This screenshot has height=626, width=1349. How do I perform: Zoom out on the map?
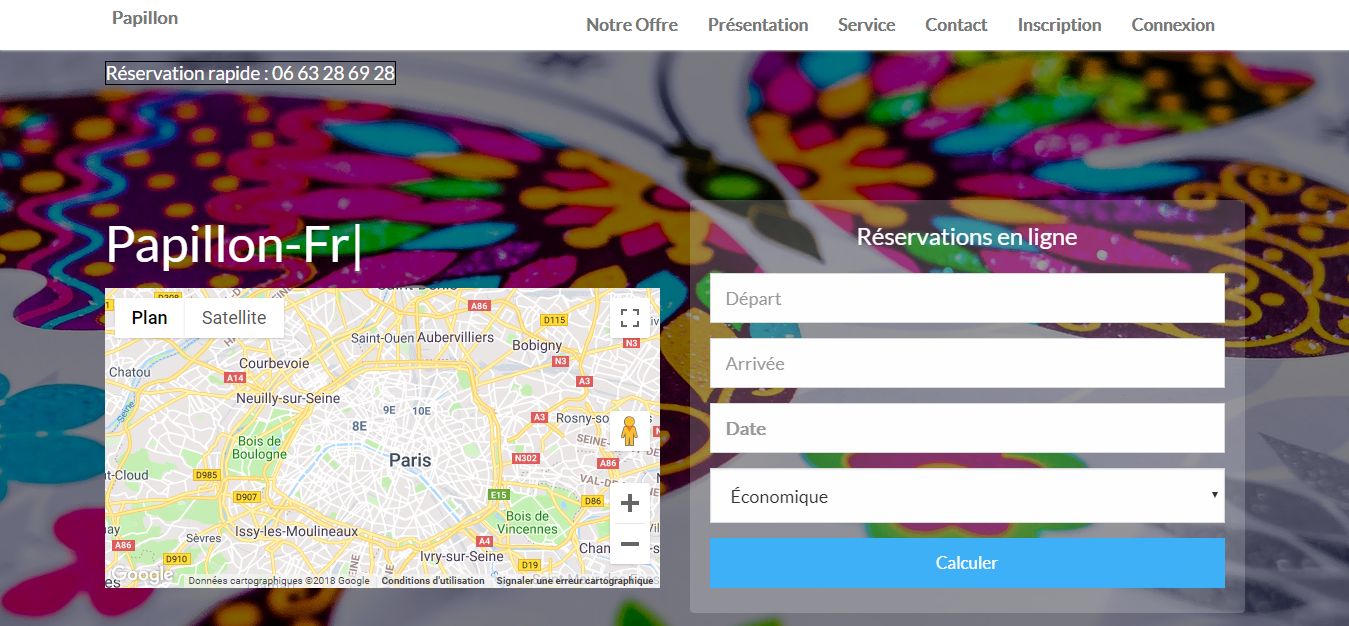[x=629, y=544]
